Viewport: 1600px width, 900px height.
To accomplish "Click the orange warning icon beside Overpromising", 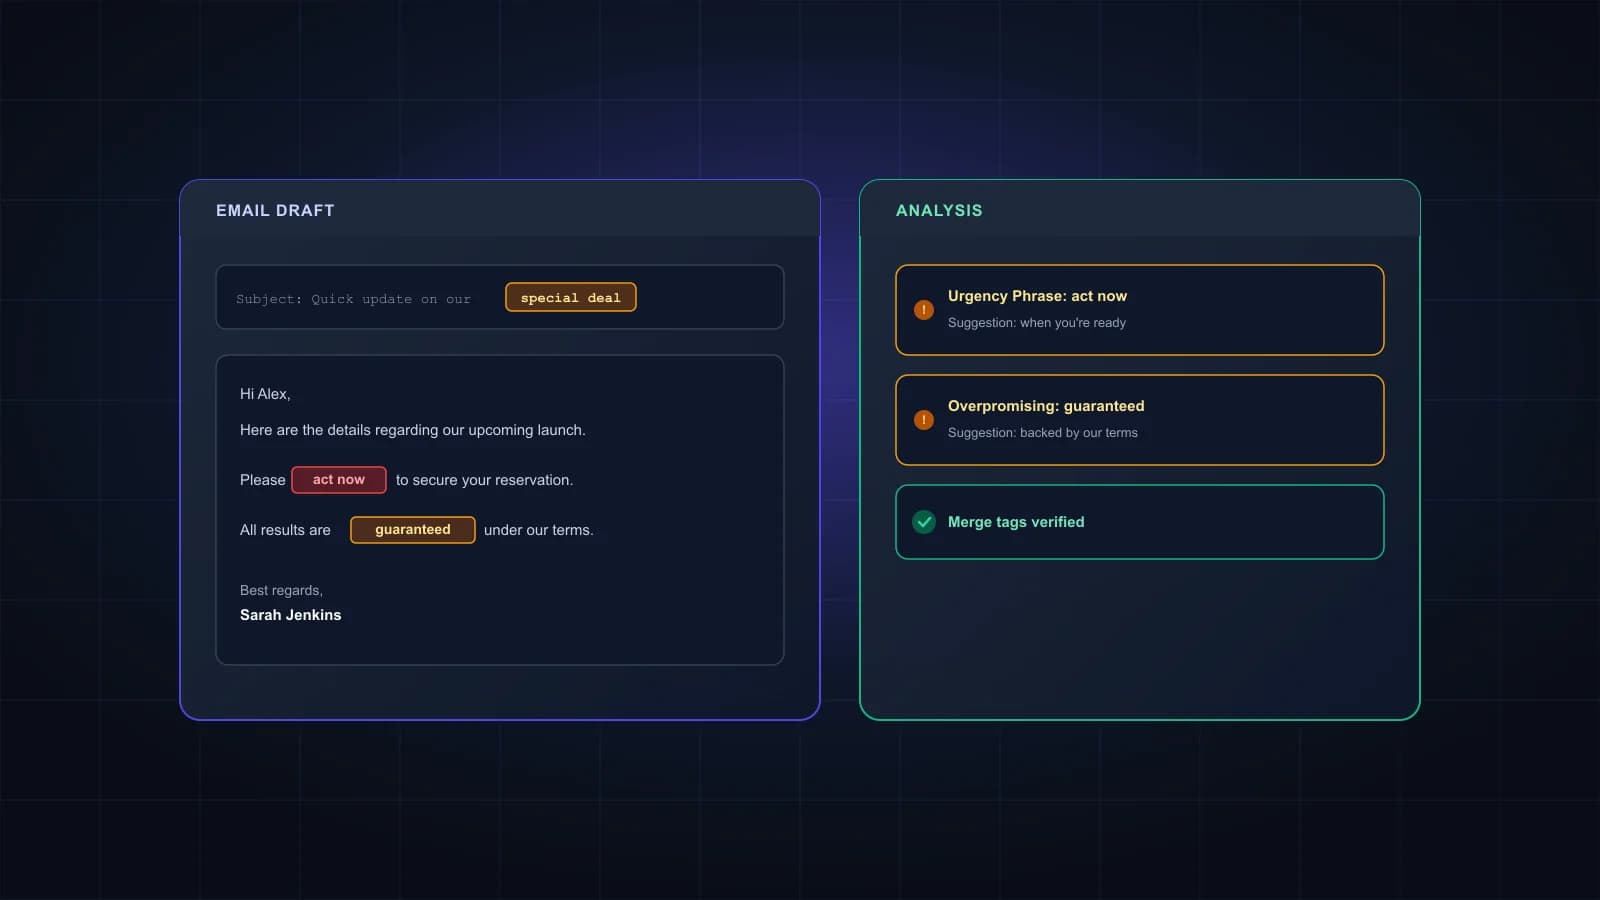I will [x=924, y=420].
